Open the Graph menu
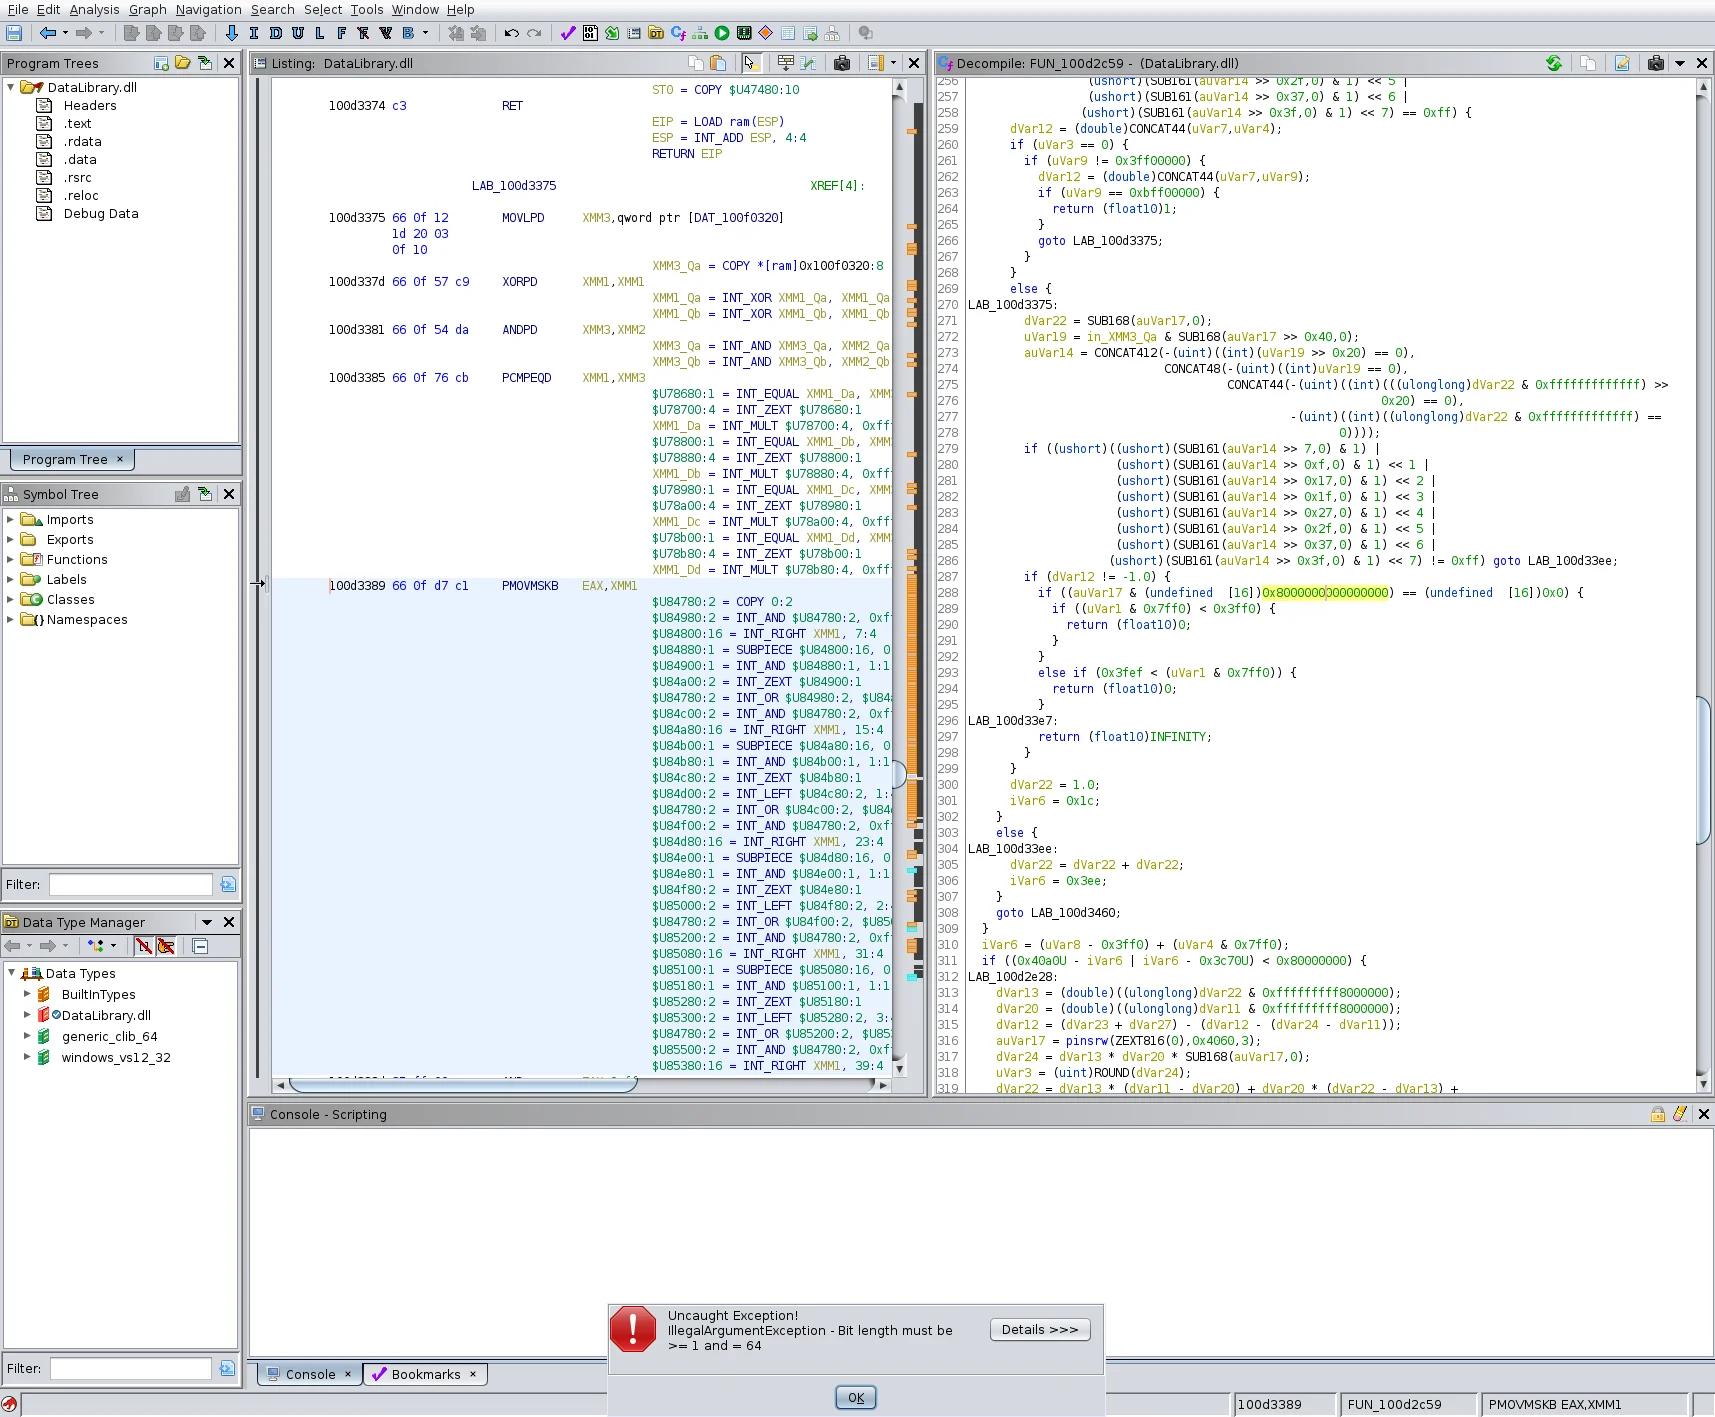Screen dimensions: 1715x1417 [147, 9]
